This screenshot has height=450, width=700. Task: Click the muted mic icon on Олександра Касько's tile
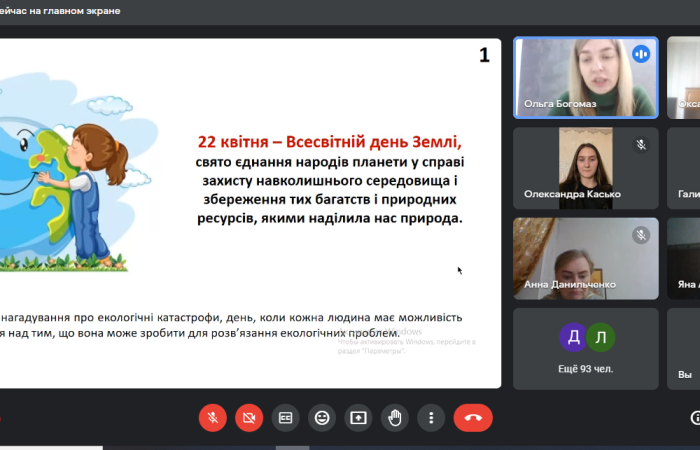tap(641, 145)
